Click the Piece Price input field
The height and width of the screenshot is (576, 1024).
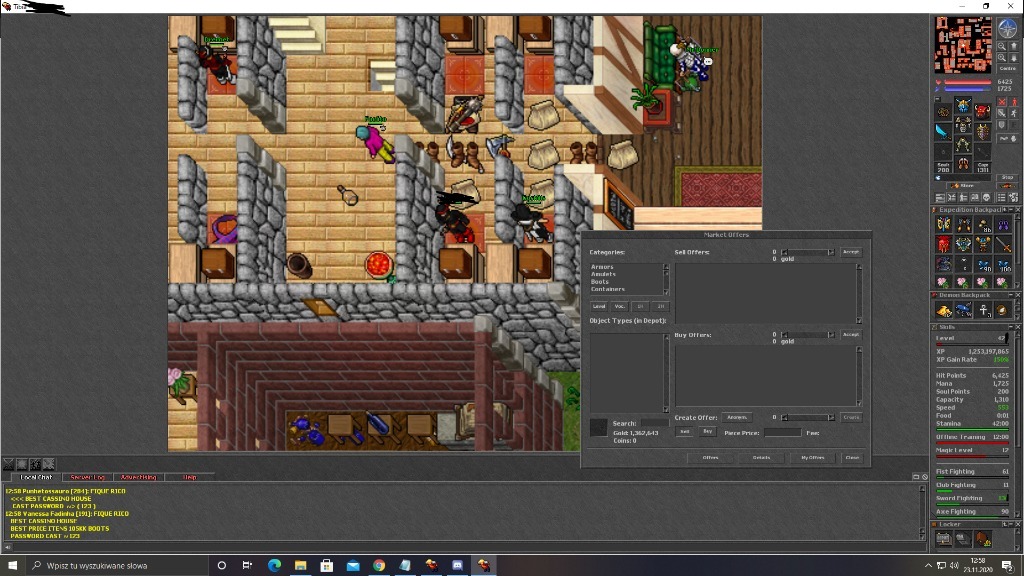tap(782, 432)
